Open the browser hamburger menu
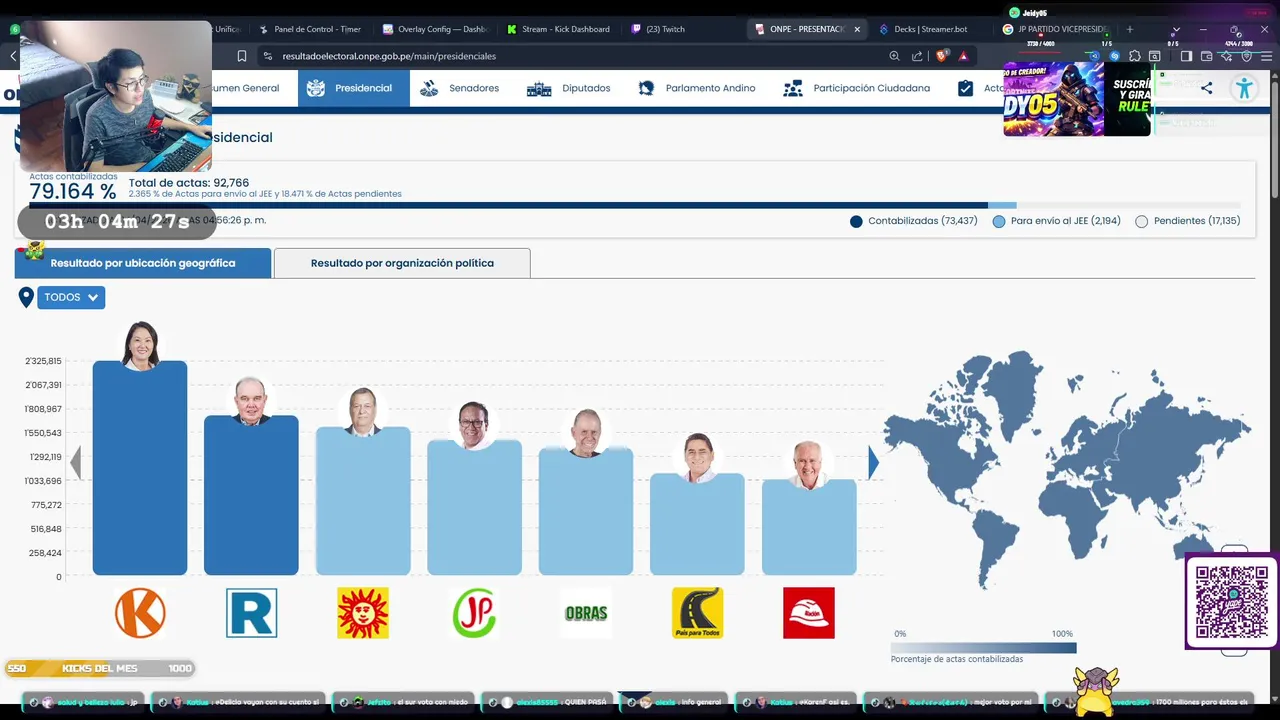The image size is (1280, 720). pyautogui.click(x=1266, y=56)
